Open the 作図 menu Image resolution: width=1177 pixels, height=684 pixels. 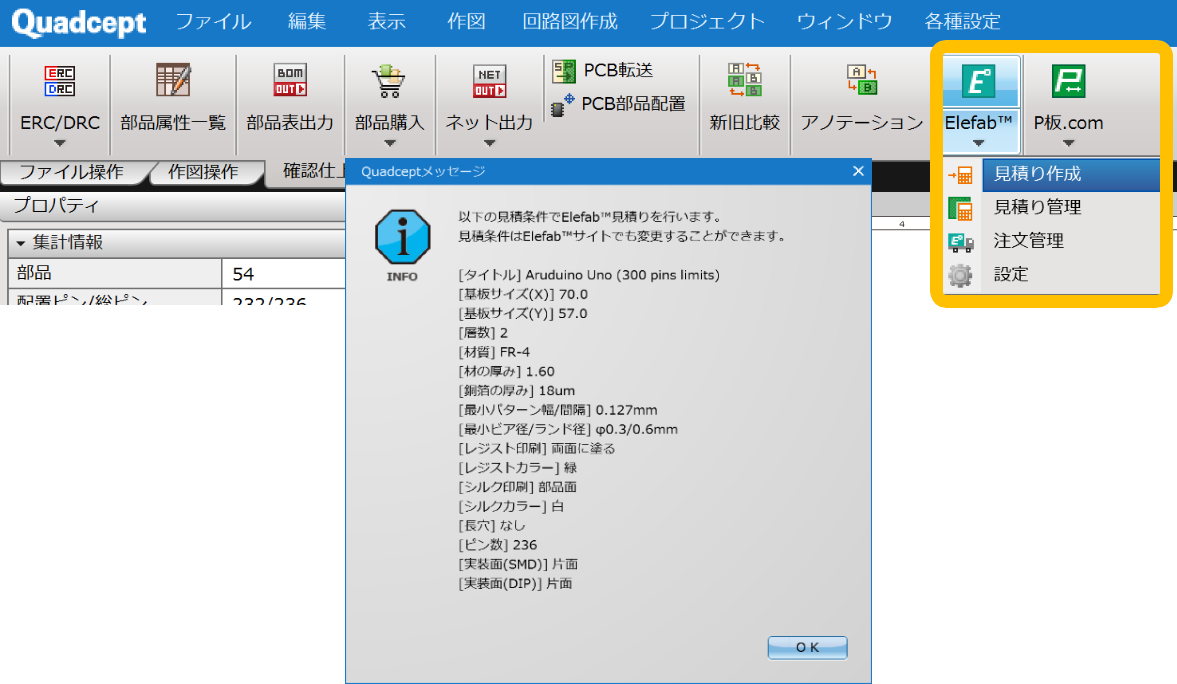[x=466, y=21]
